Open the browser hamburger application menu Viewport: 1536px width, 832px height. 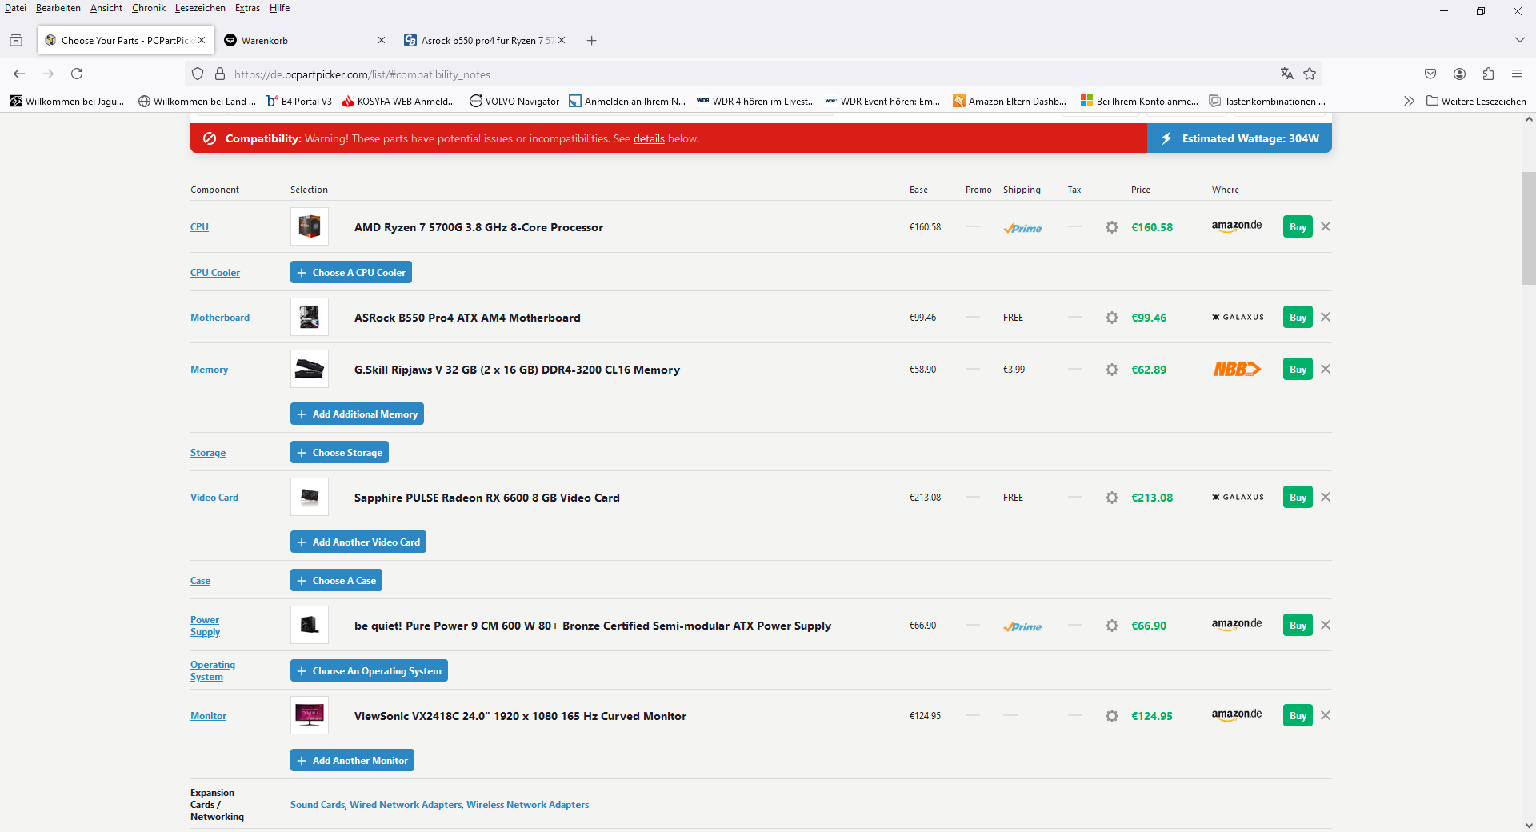coord(1517,74)
